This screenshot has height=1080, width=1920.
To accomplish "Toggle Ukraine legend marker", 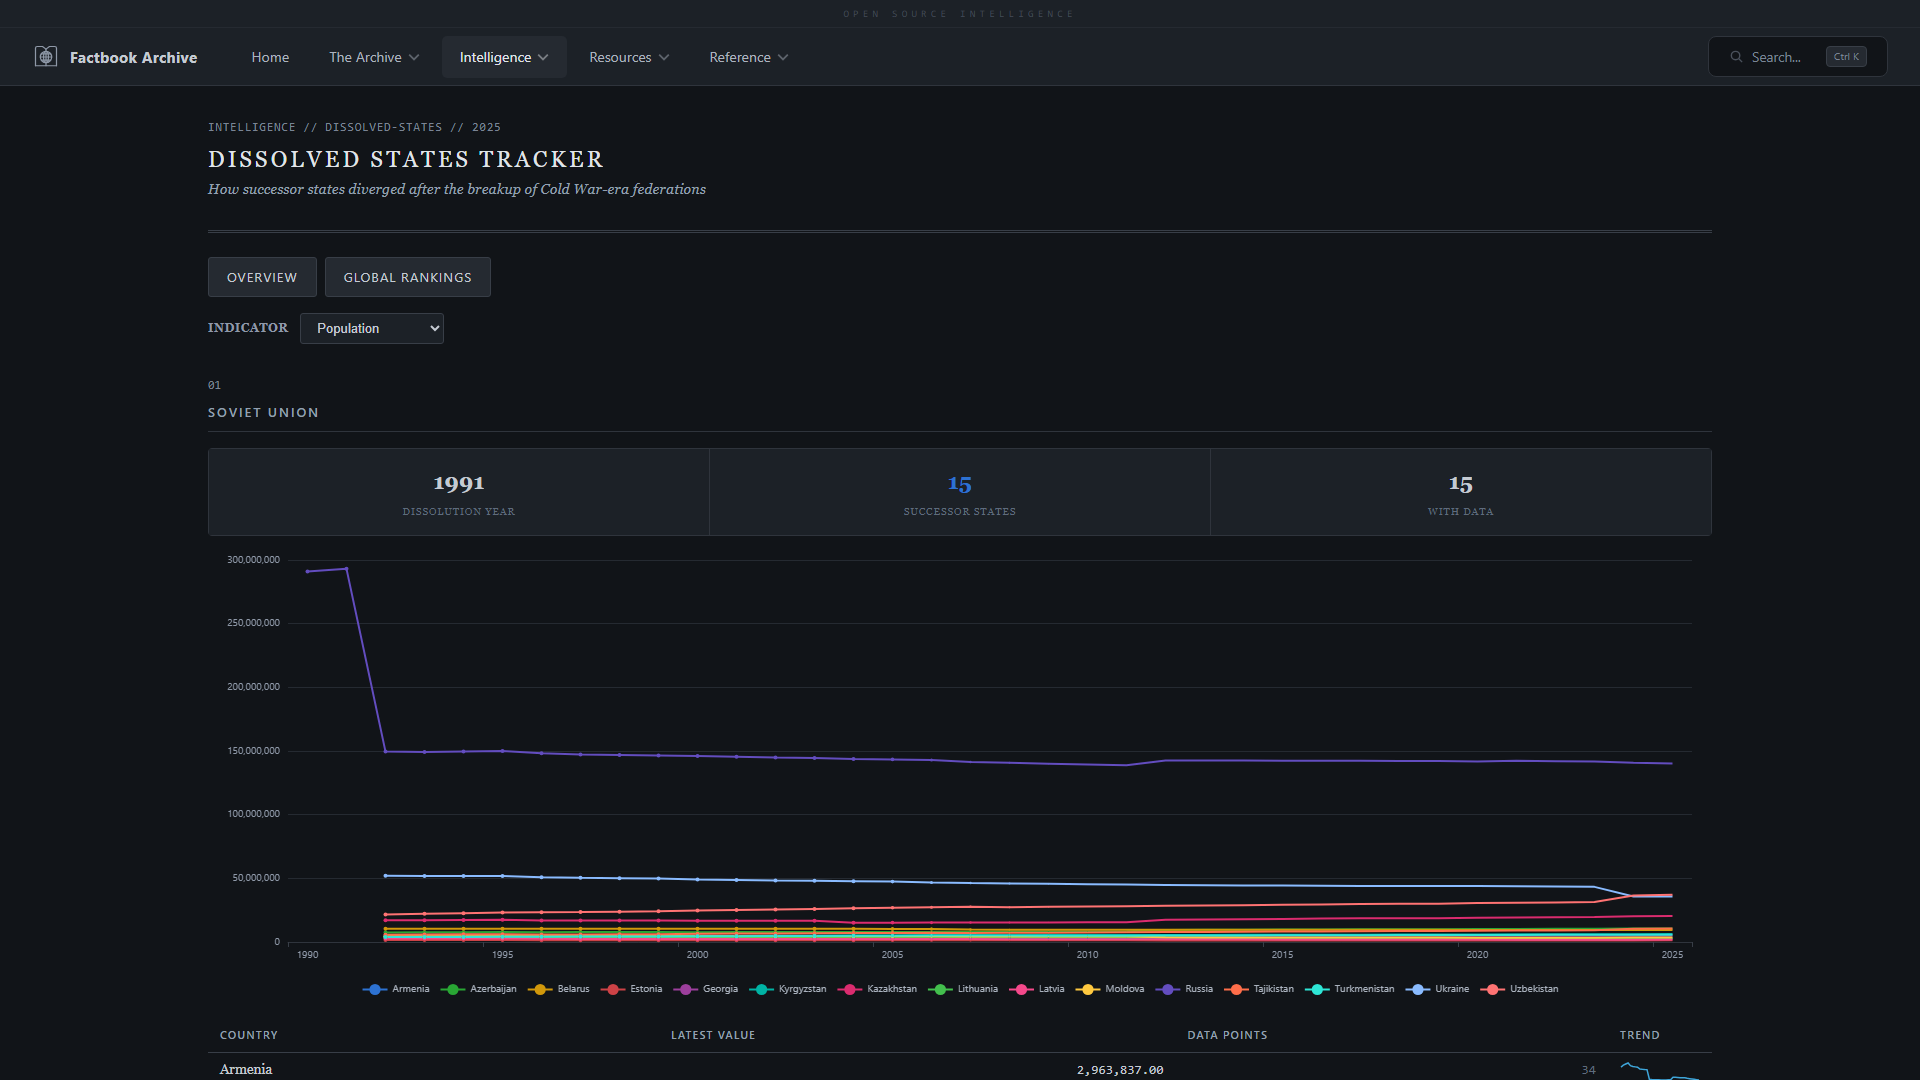I will tap(1417, 989).
